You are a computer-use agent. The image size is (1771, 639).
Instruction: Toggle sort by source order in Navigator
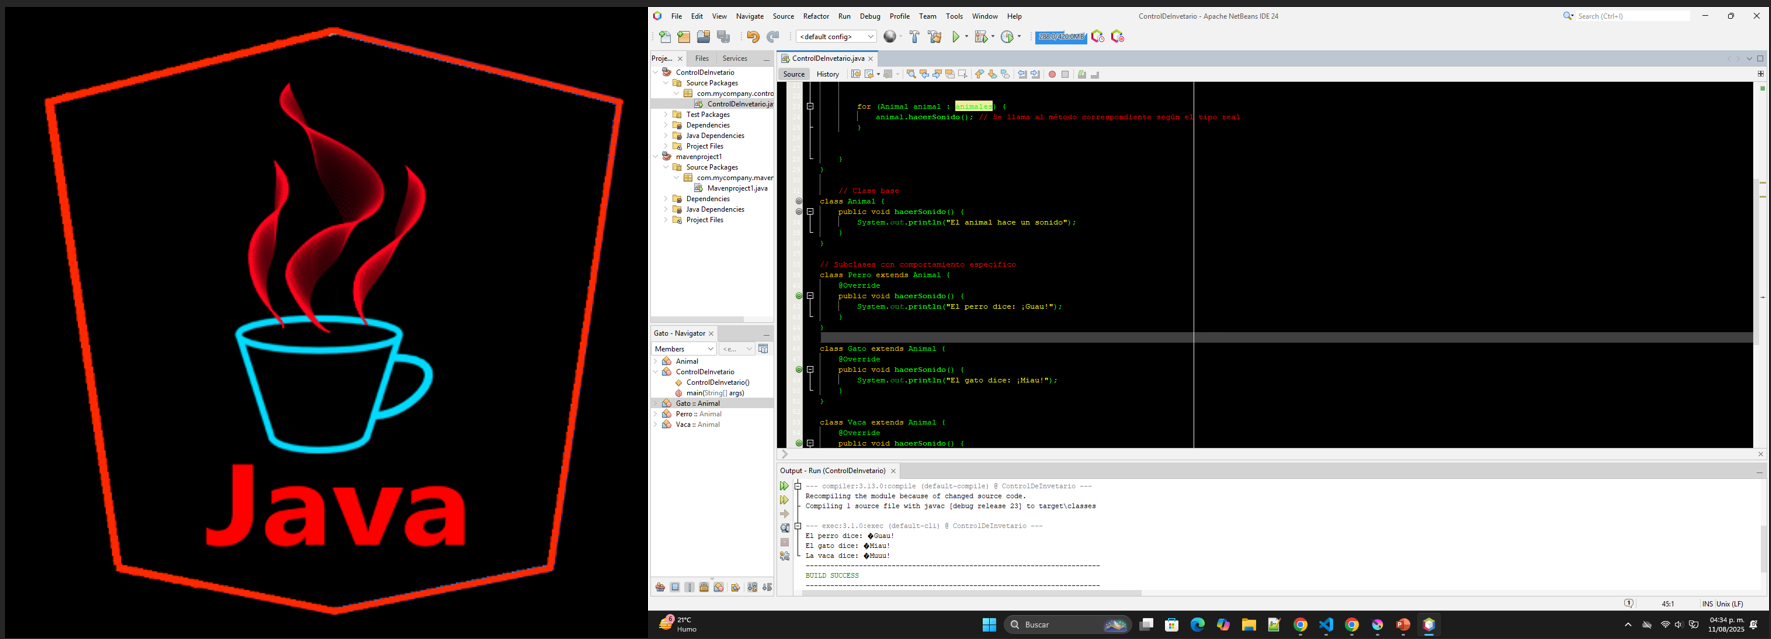tap(767, 587)
